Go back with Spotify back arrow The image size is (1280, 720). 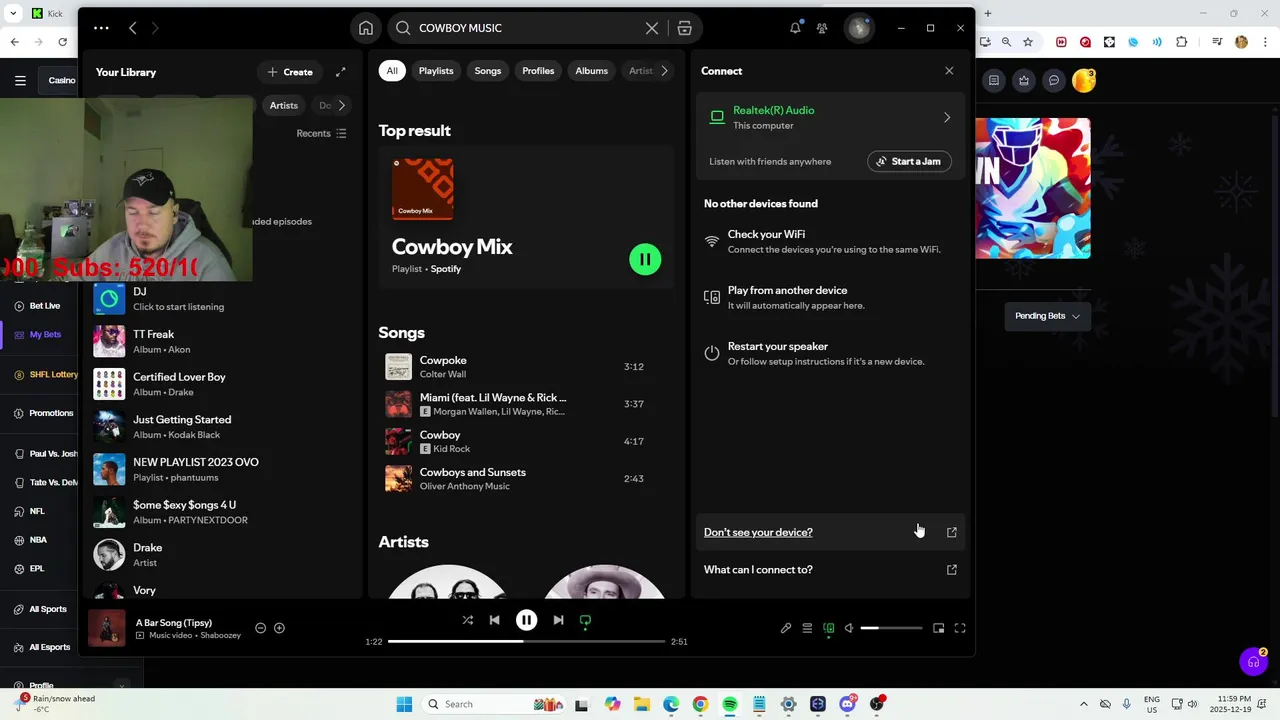tap(132, 28)
